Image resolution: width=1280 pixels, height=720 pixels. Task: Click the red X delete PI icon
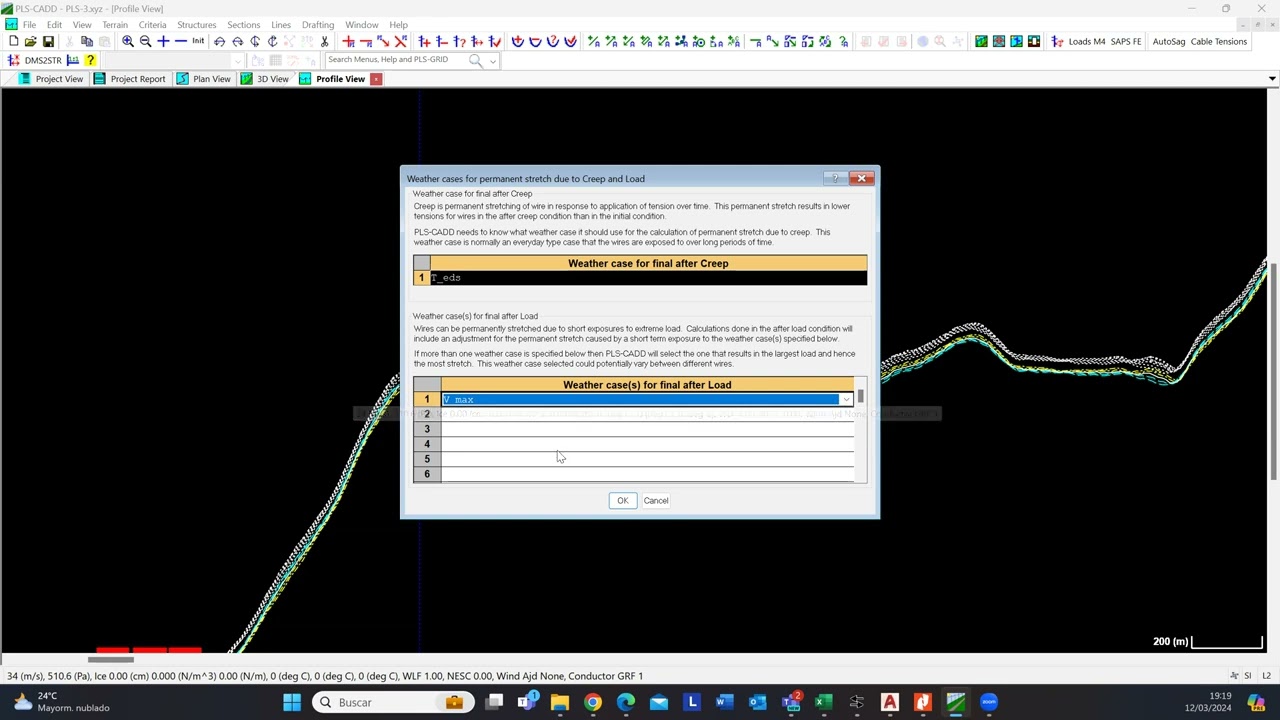tap(401, 41)
